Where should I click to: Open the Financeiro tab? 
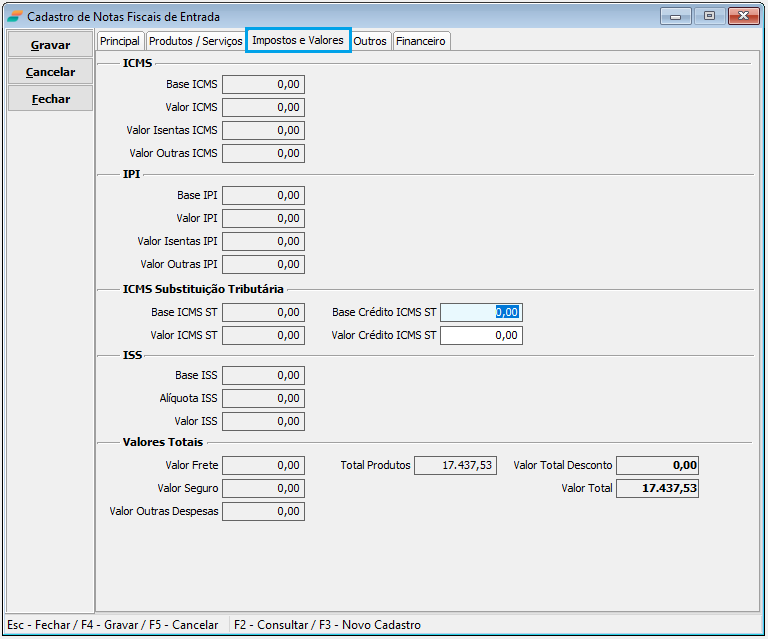(x=421, y=41)
